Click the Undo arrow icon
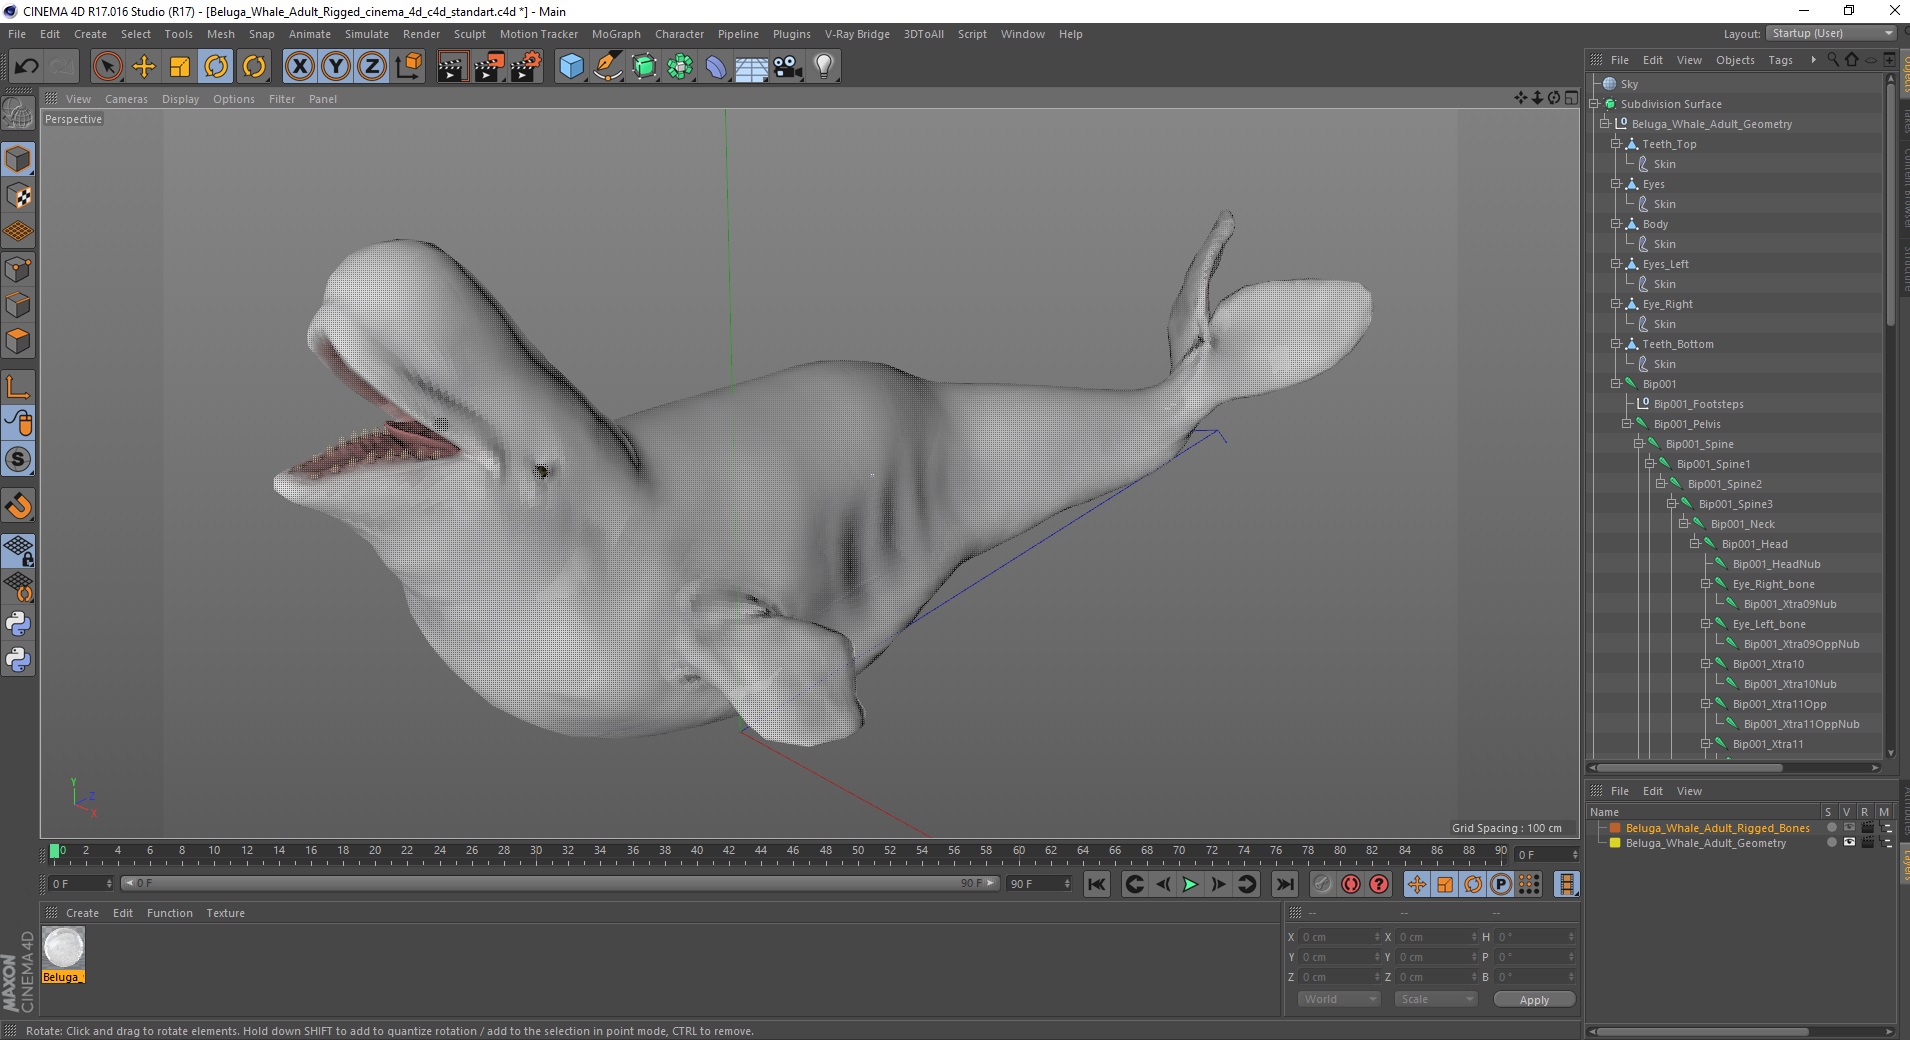 click(26, 67)
